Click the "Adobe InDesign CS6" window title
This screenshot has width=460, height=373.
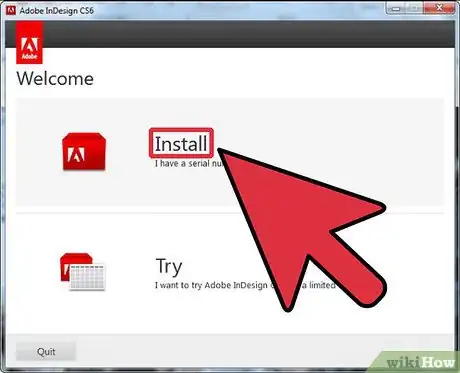[x=56, y=11]
